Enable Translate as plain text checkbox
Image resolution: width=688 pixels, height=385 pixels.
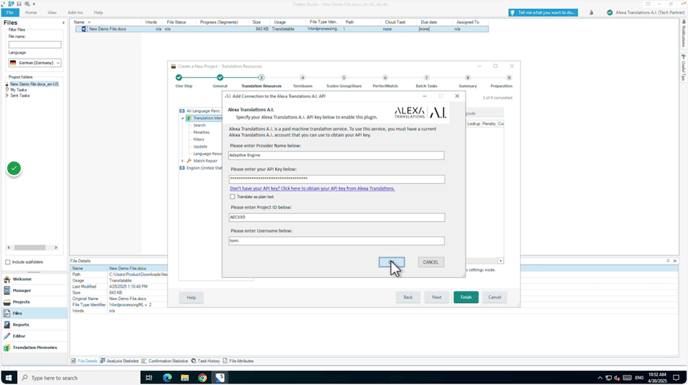click(233, 197)
